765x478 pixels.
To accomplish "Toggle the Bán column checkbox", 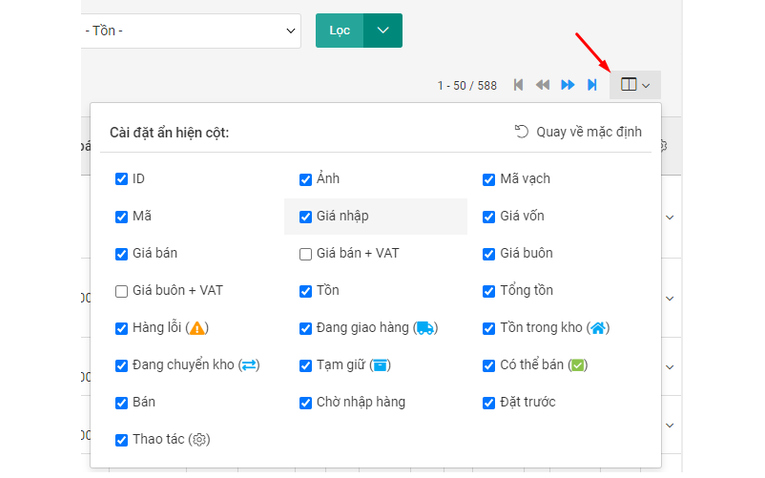I will 121,403.
